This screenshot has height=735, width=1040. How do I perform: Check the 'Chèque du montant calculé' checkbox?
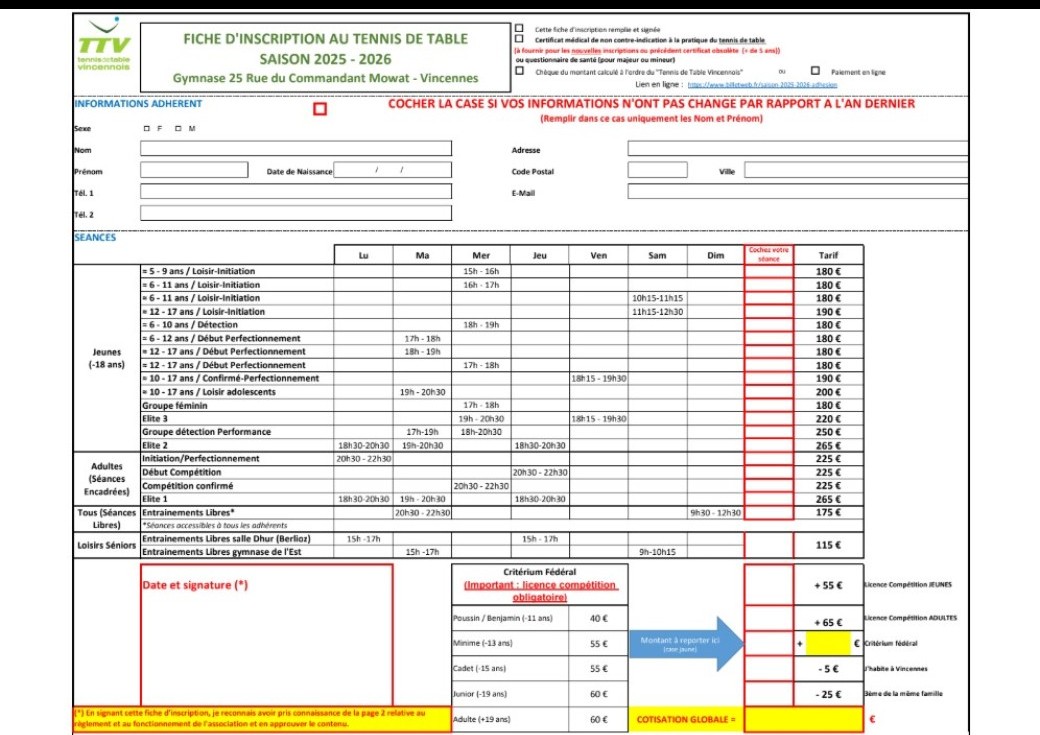(519, 71)
